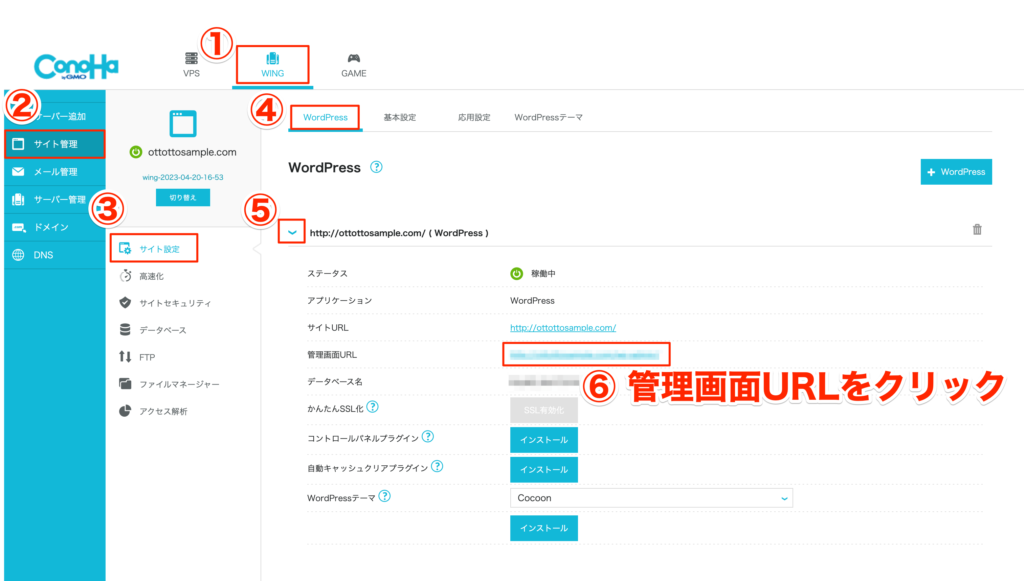
Task: Click the ottottosample.com domain name
Action: [192, 152]
